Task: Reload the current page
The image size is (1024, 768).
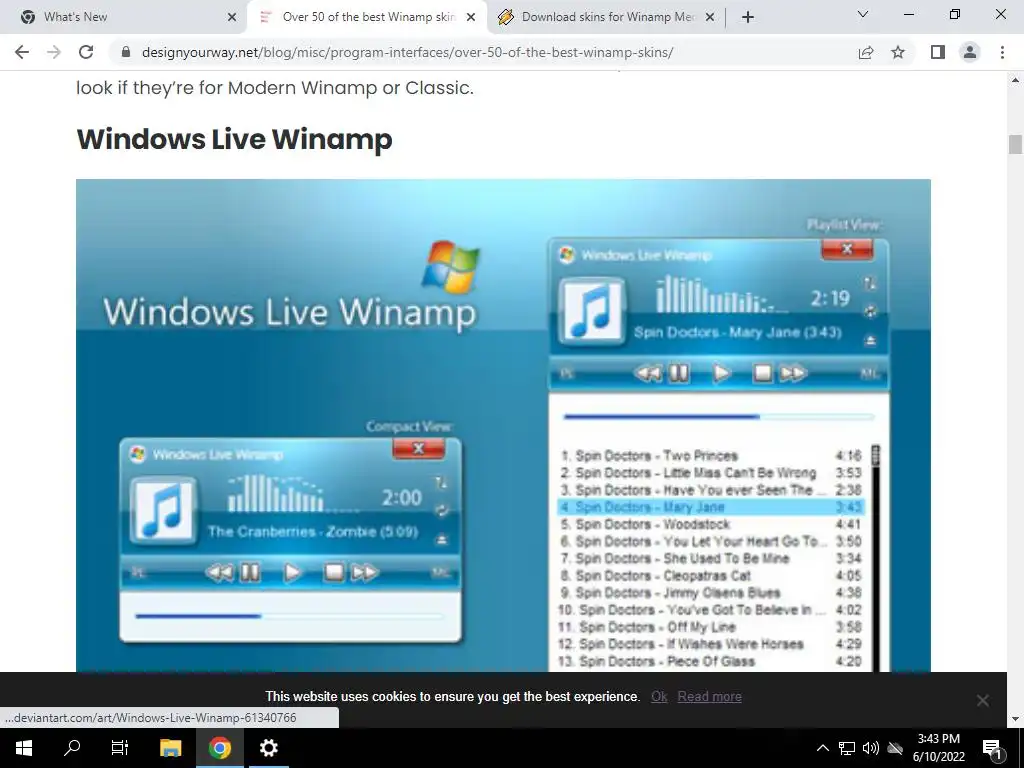Action: [x=86, y=52]
